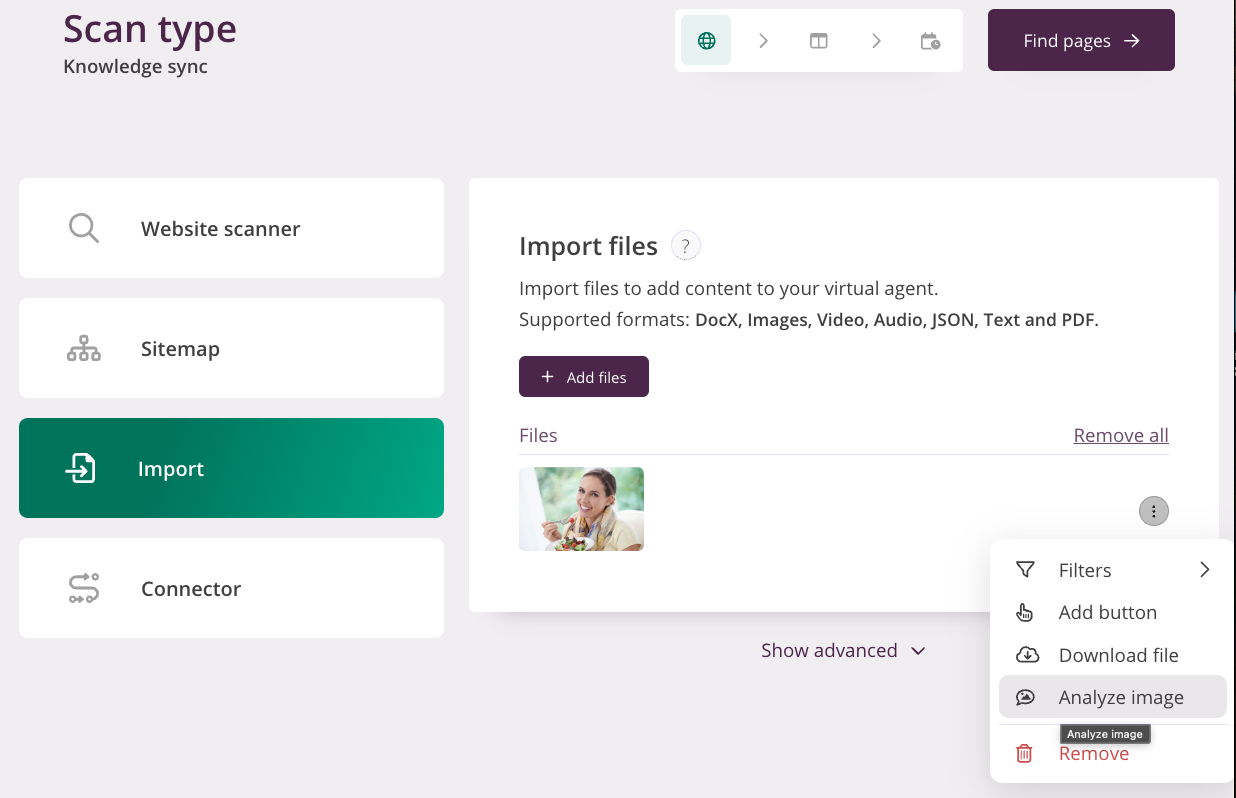Click the Scan type heading
The width and height of the screenshot is (1236, 798).
tap(150, 28)
